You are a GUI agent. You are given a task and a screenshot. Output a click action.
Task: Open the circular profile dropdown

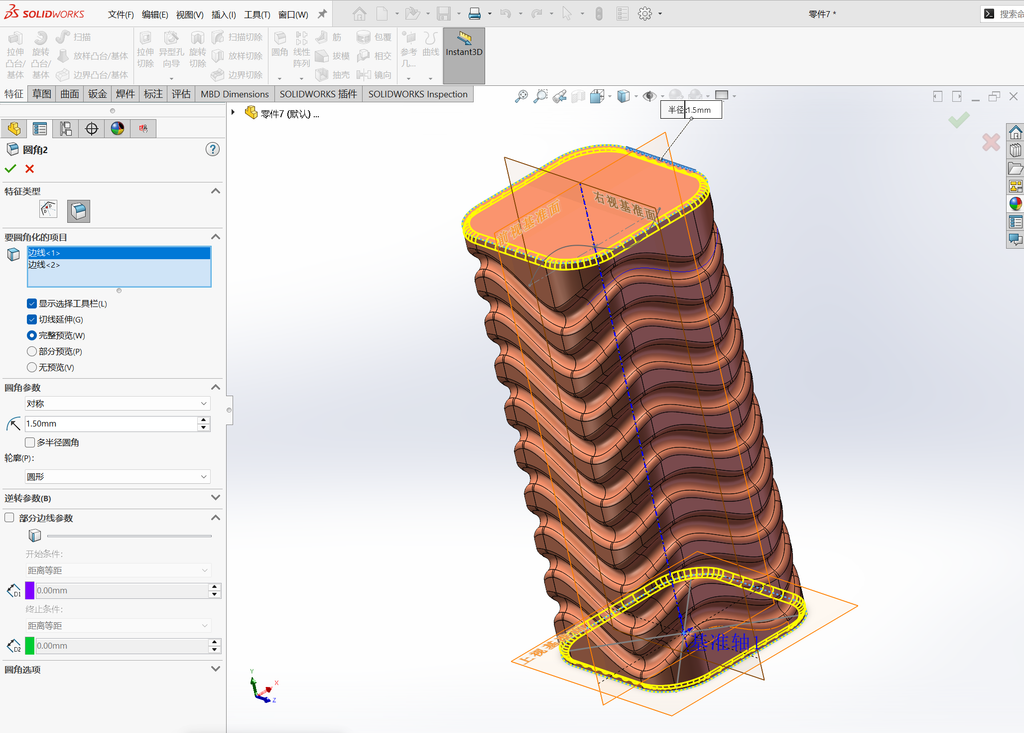(x=118, y=477)
